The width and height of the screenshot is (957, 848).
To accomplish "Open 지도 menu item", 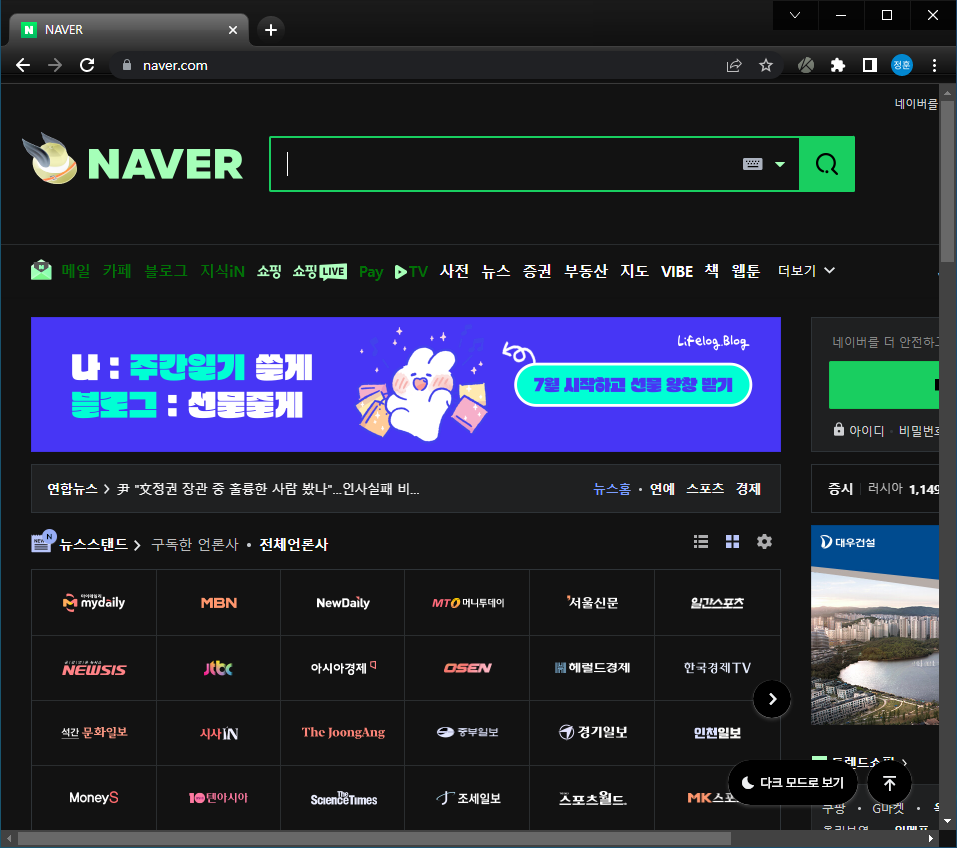I will pyautogui.click(x=634, y=270).
